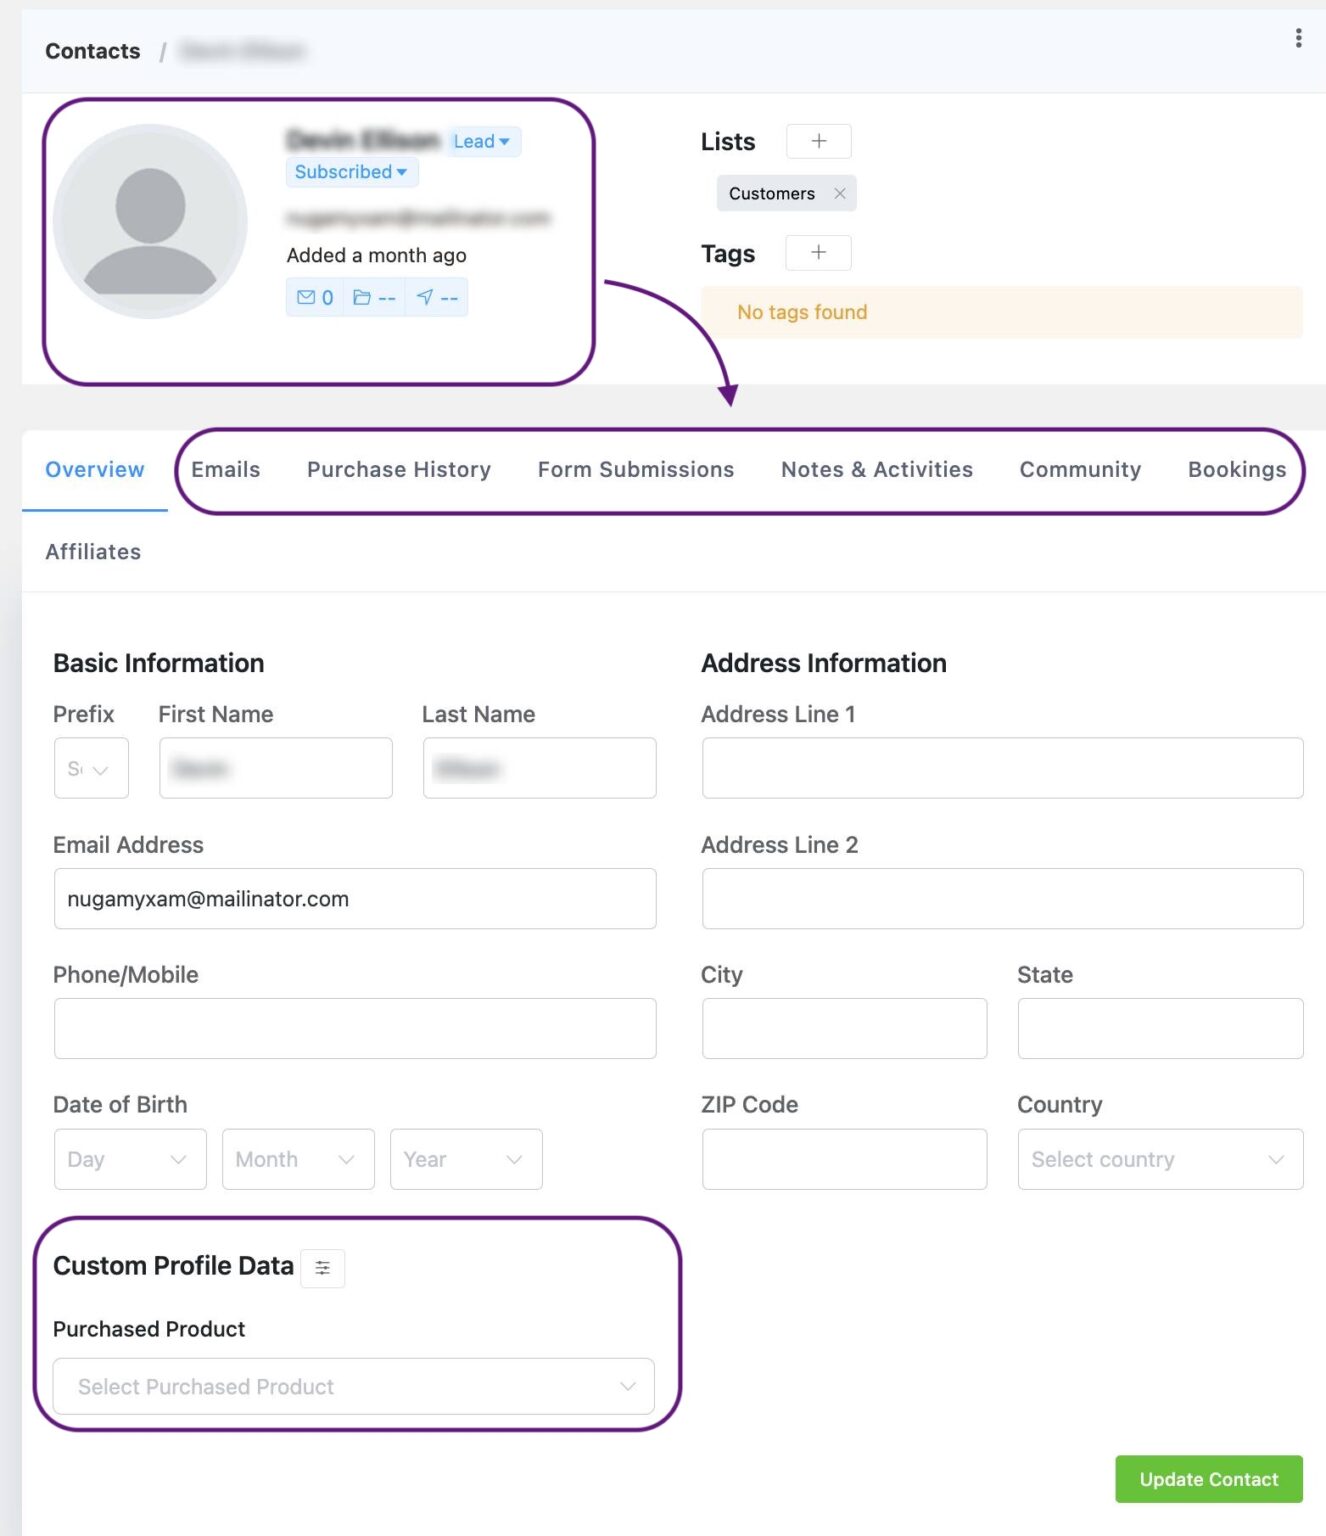Screen dimensions: 1326x1536
Task: Open the Select Purchased Product dropdown
Action: coord(354,1387)
